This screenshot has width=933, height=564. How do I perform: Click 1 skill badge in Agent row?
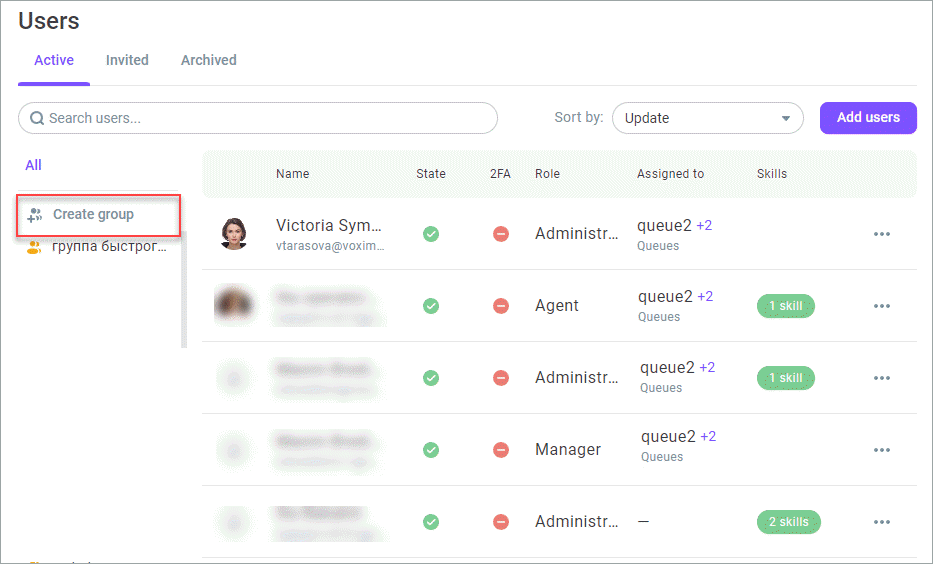(x=785, y=306)
